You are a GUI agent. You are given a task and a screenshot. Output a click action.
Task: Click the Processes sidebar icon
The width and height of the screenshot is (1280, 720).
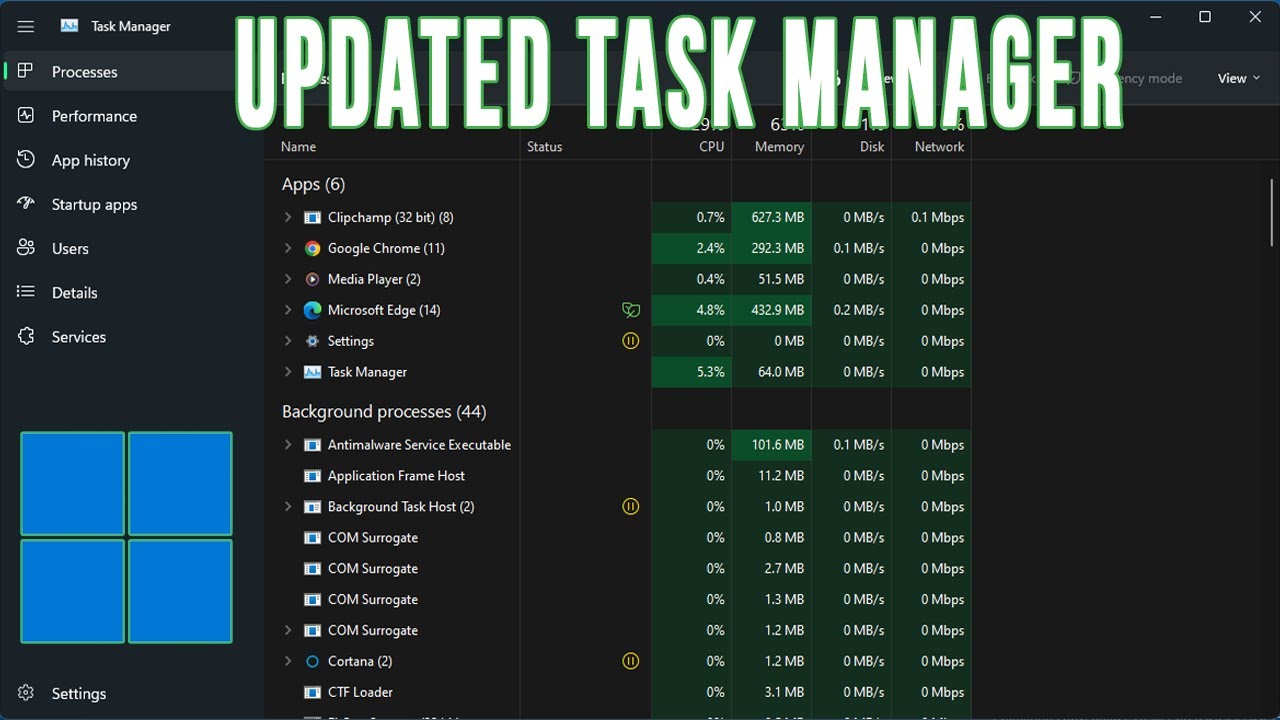[26, 71]
